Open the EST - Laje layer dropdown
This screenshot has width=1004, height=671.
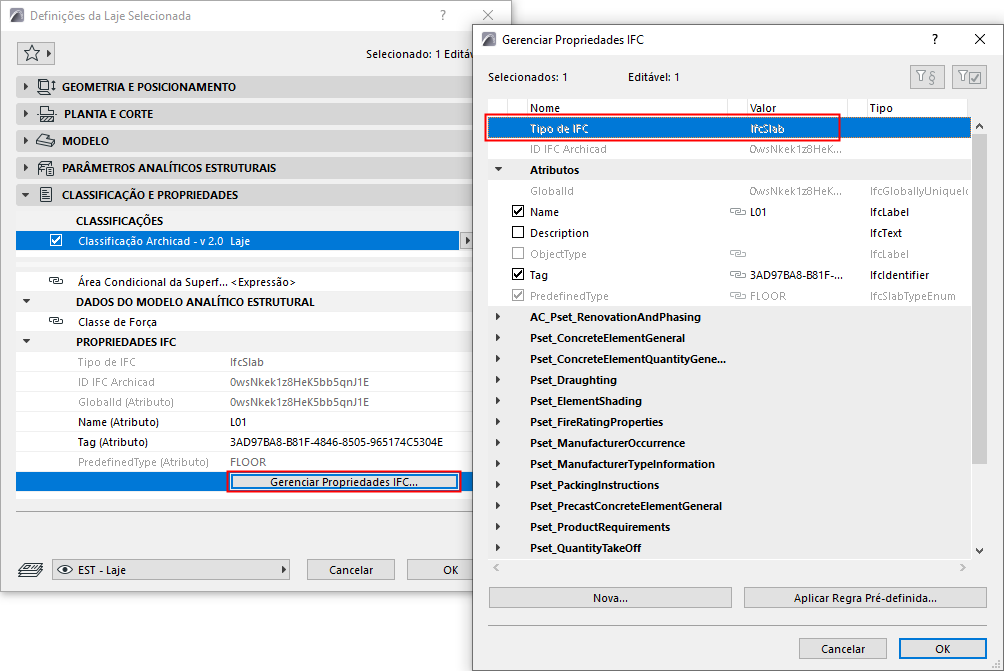coord(171,569)
